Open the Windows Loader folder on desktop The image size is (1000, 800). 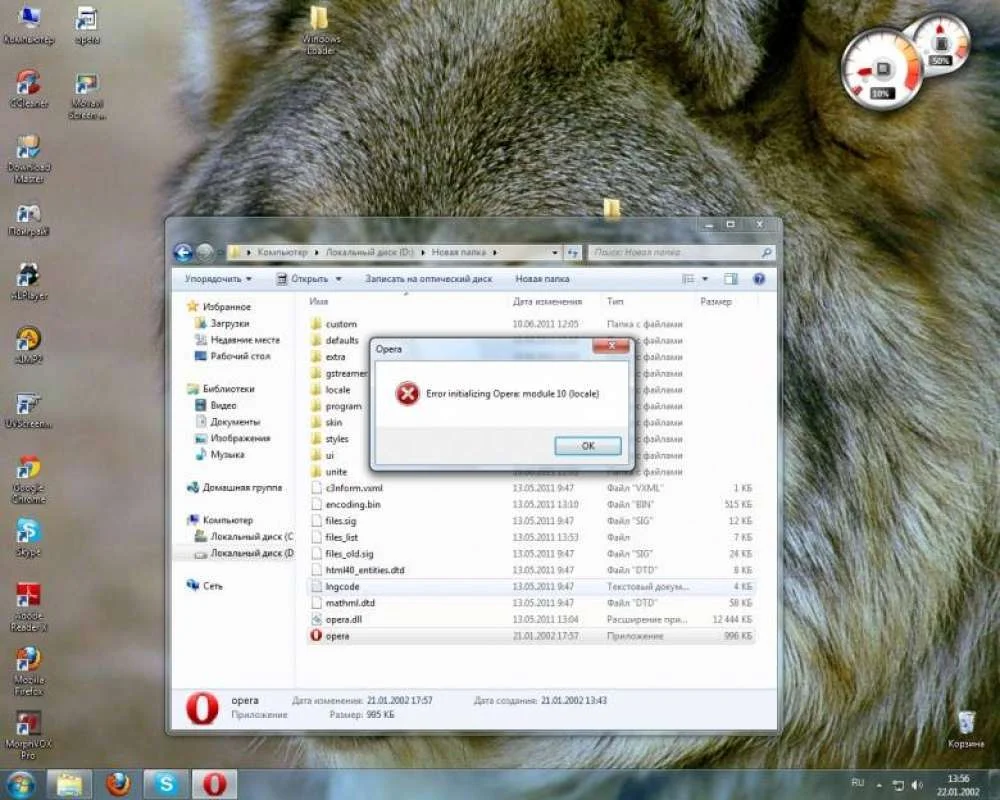[x=320, y=31]
